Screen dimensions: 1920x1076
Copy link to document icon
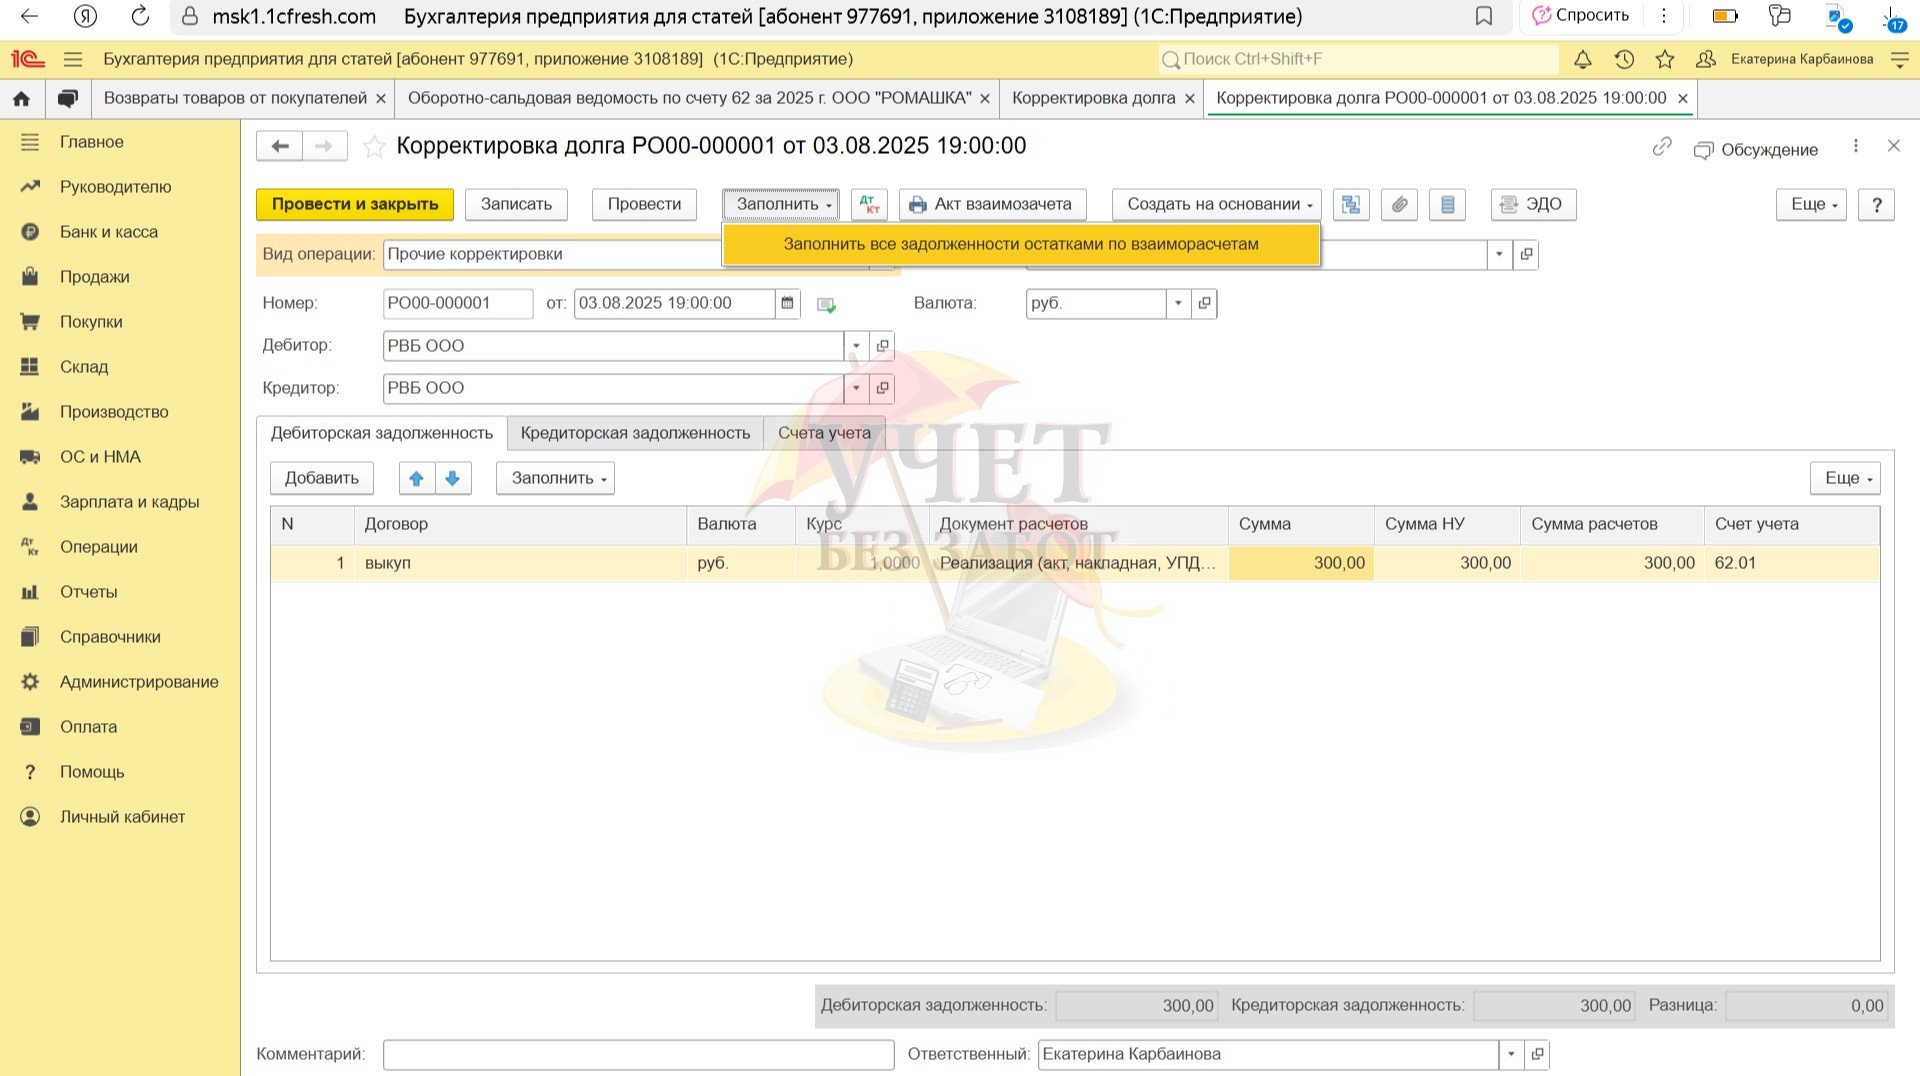[1661, 147]
